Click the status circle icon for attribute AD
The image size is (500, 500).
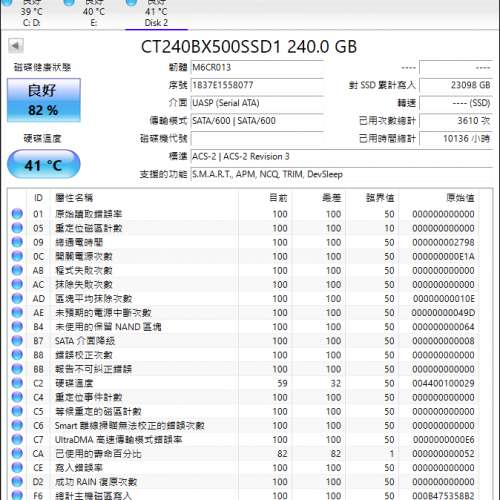point(17,298)
